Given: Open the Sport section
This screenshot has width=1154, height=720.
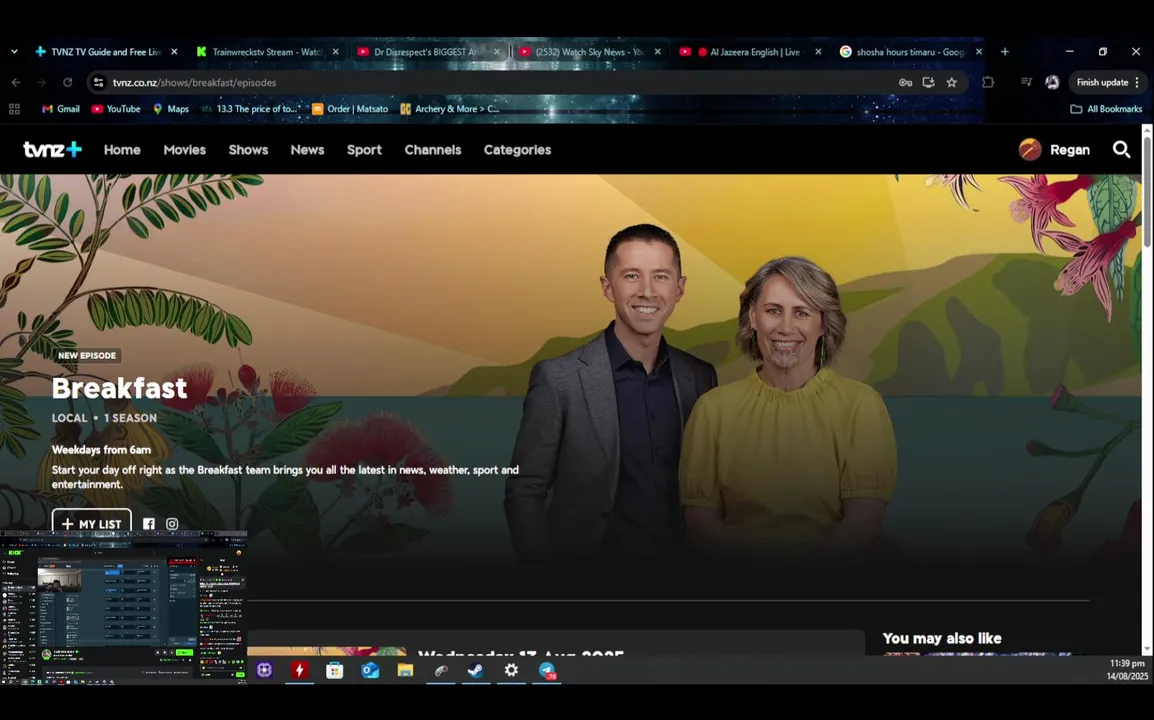Looking at the screenshot, I should 364,149.
